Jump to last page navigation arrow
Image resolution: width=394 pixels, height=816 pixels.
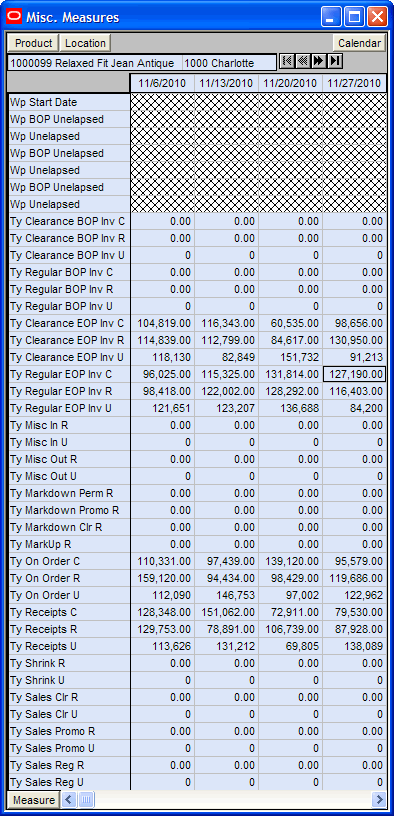tap(335, 61)
